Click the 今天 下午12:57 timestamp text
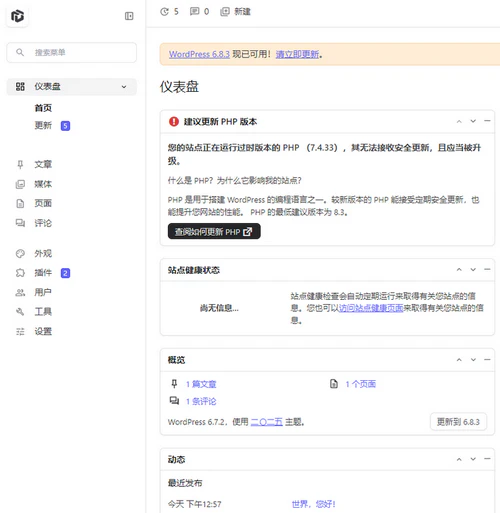This screenshot has height=513, width=500. 194,504
